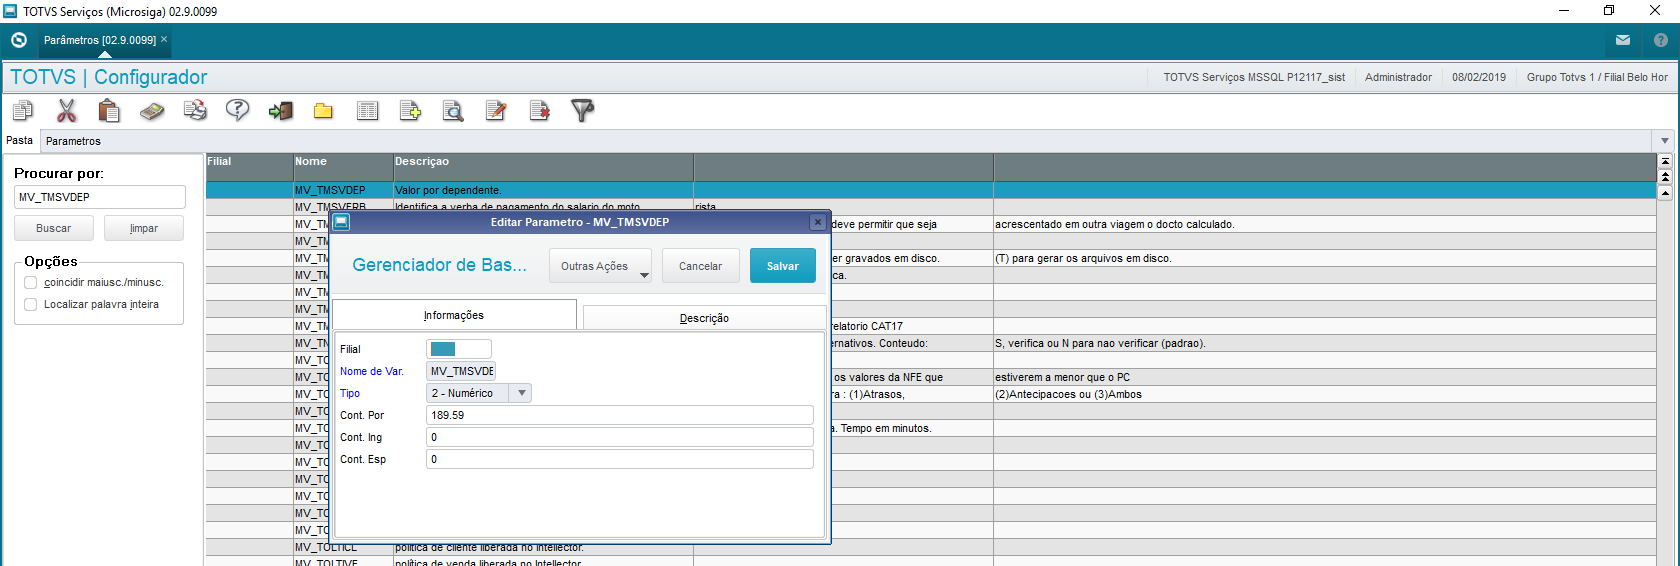
Task: Click the Administrador user label
Action: tap(1398, 77)
